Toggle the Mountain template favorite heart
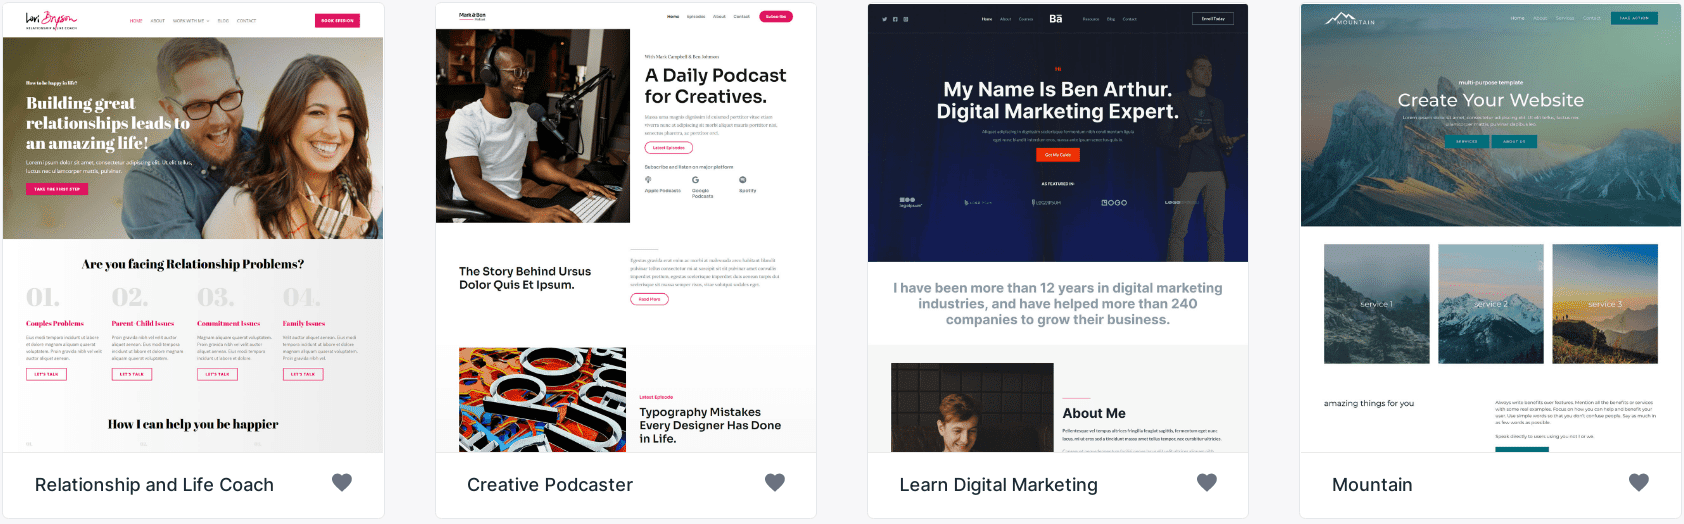The width and height of the screenshot is (1684, 524). click(1639, 482)
